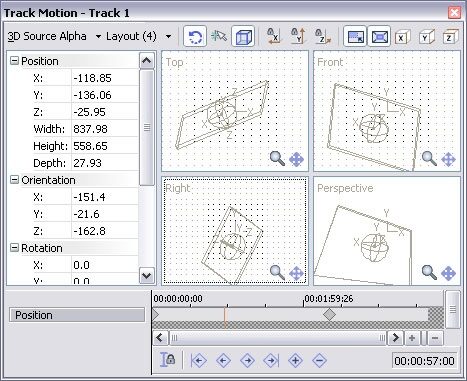Viewport: 467px width, 381px height.
Task: Close the Track Motion window
Action: 454,13
